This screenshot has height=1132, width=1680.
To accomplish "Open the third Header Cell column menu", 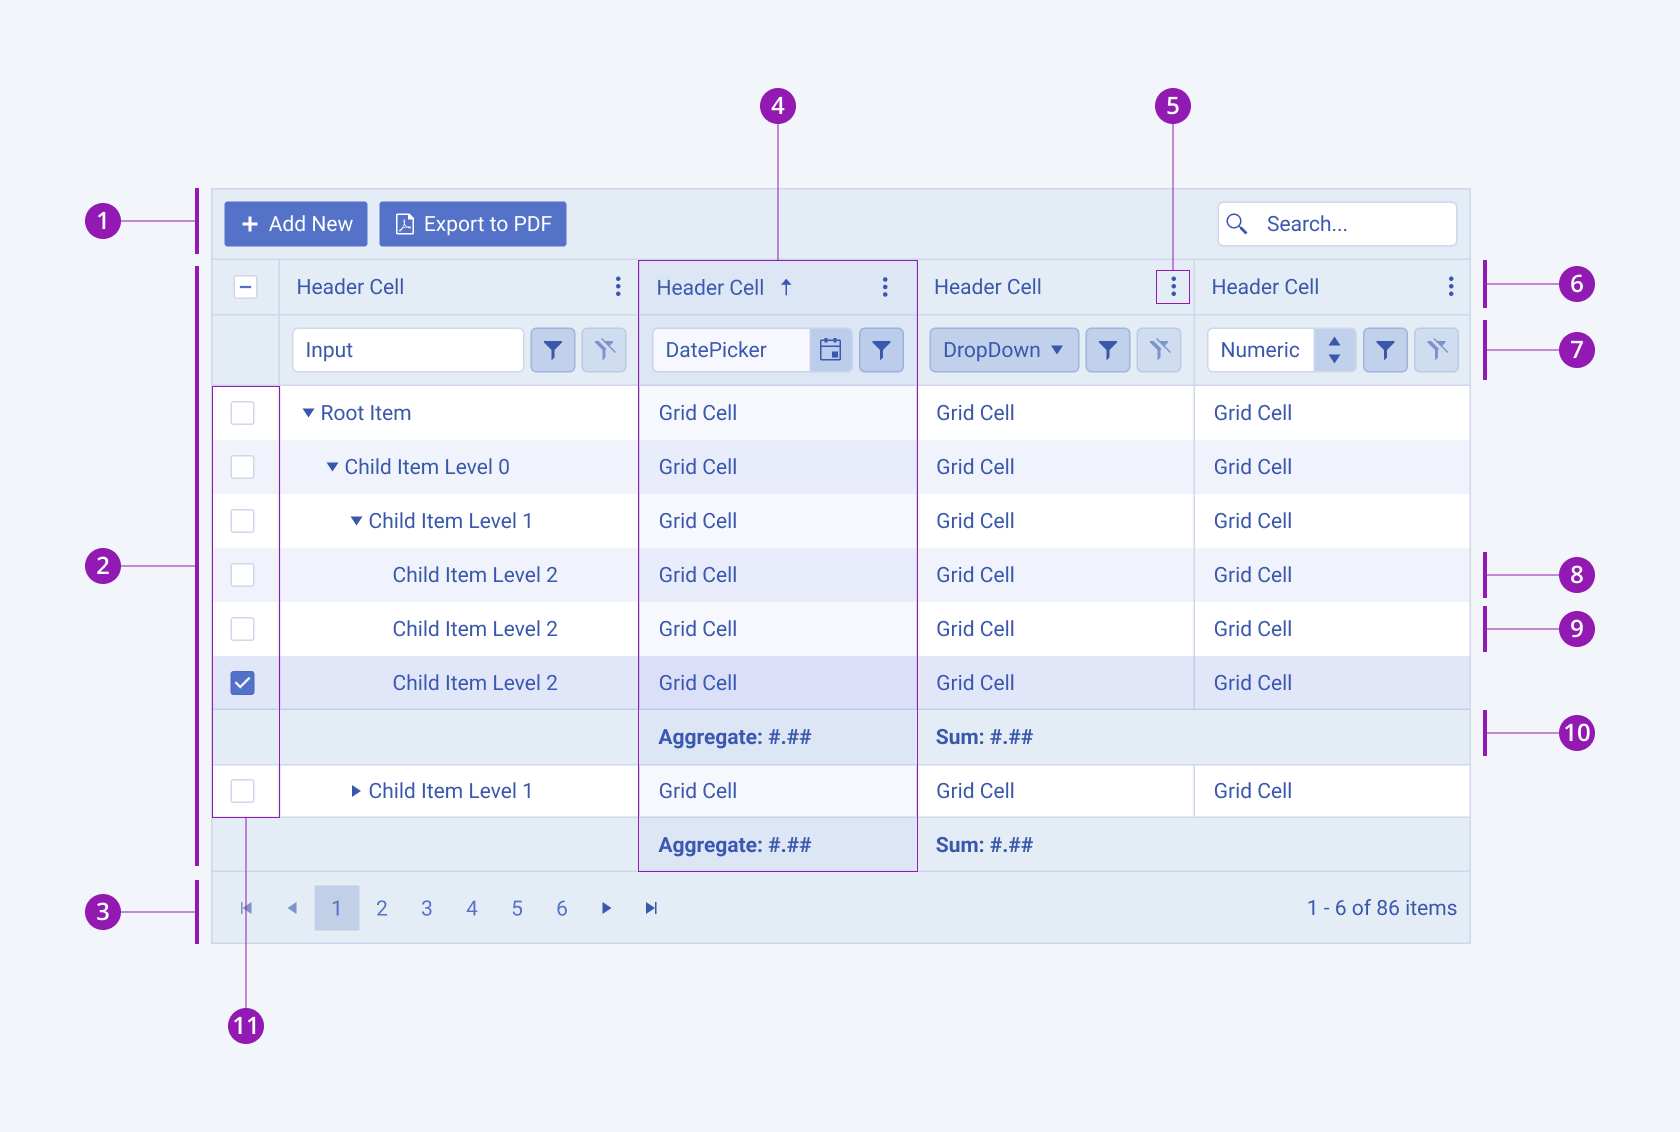I will [x=1173, y=288].
